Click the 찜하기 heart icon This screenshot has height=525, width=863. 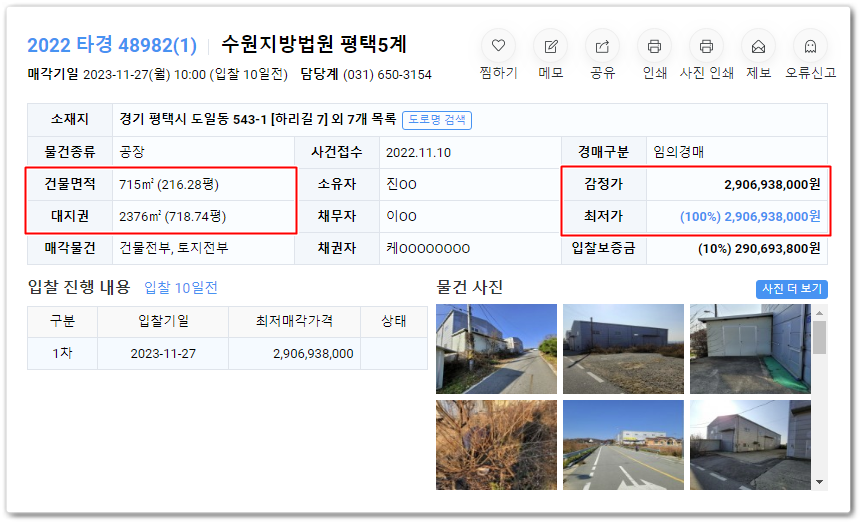498,46
